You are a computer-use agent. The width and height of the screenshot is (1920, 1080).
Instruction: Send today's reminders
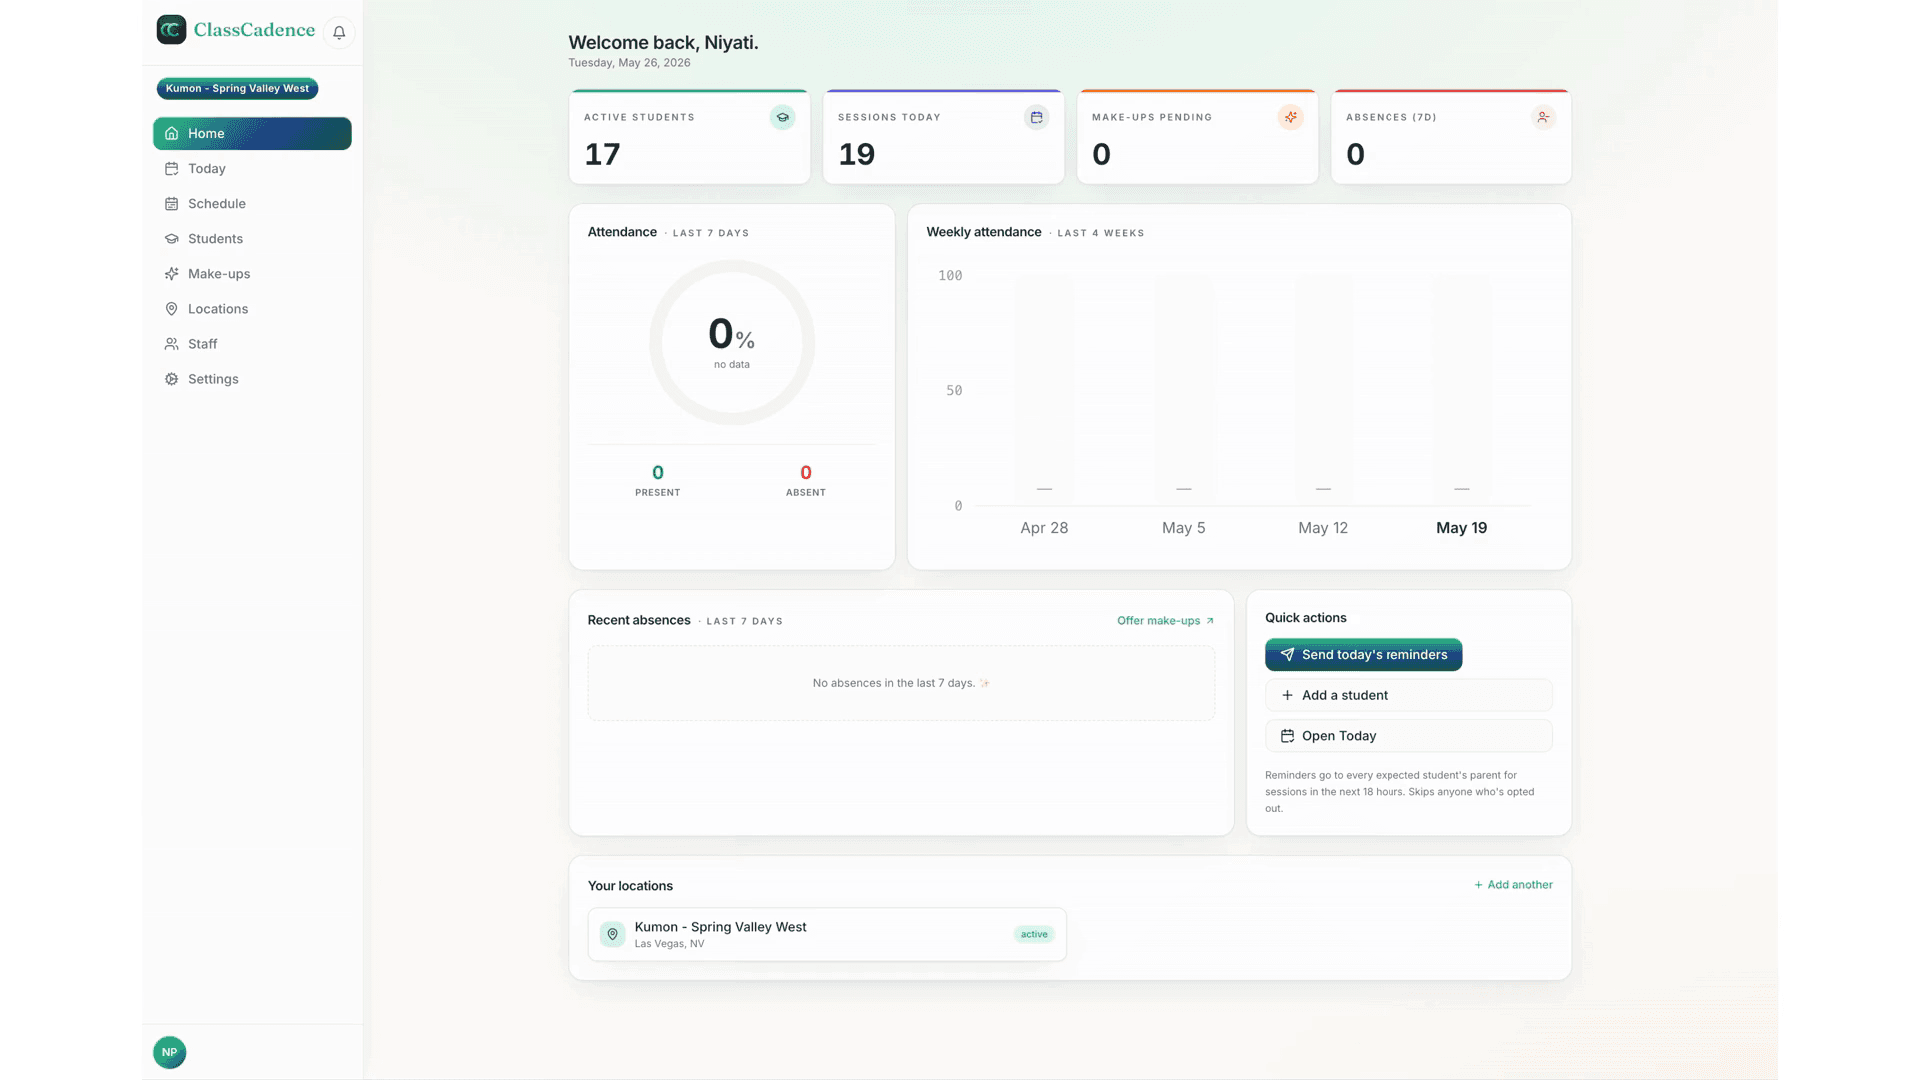tap(1363, 654)
